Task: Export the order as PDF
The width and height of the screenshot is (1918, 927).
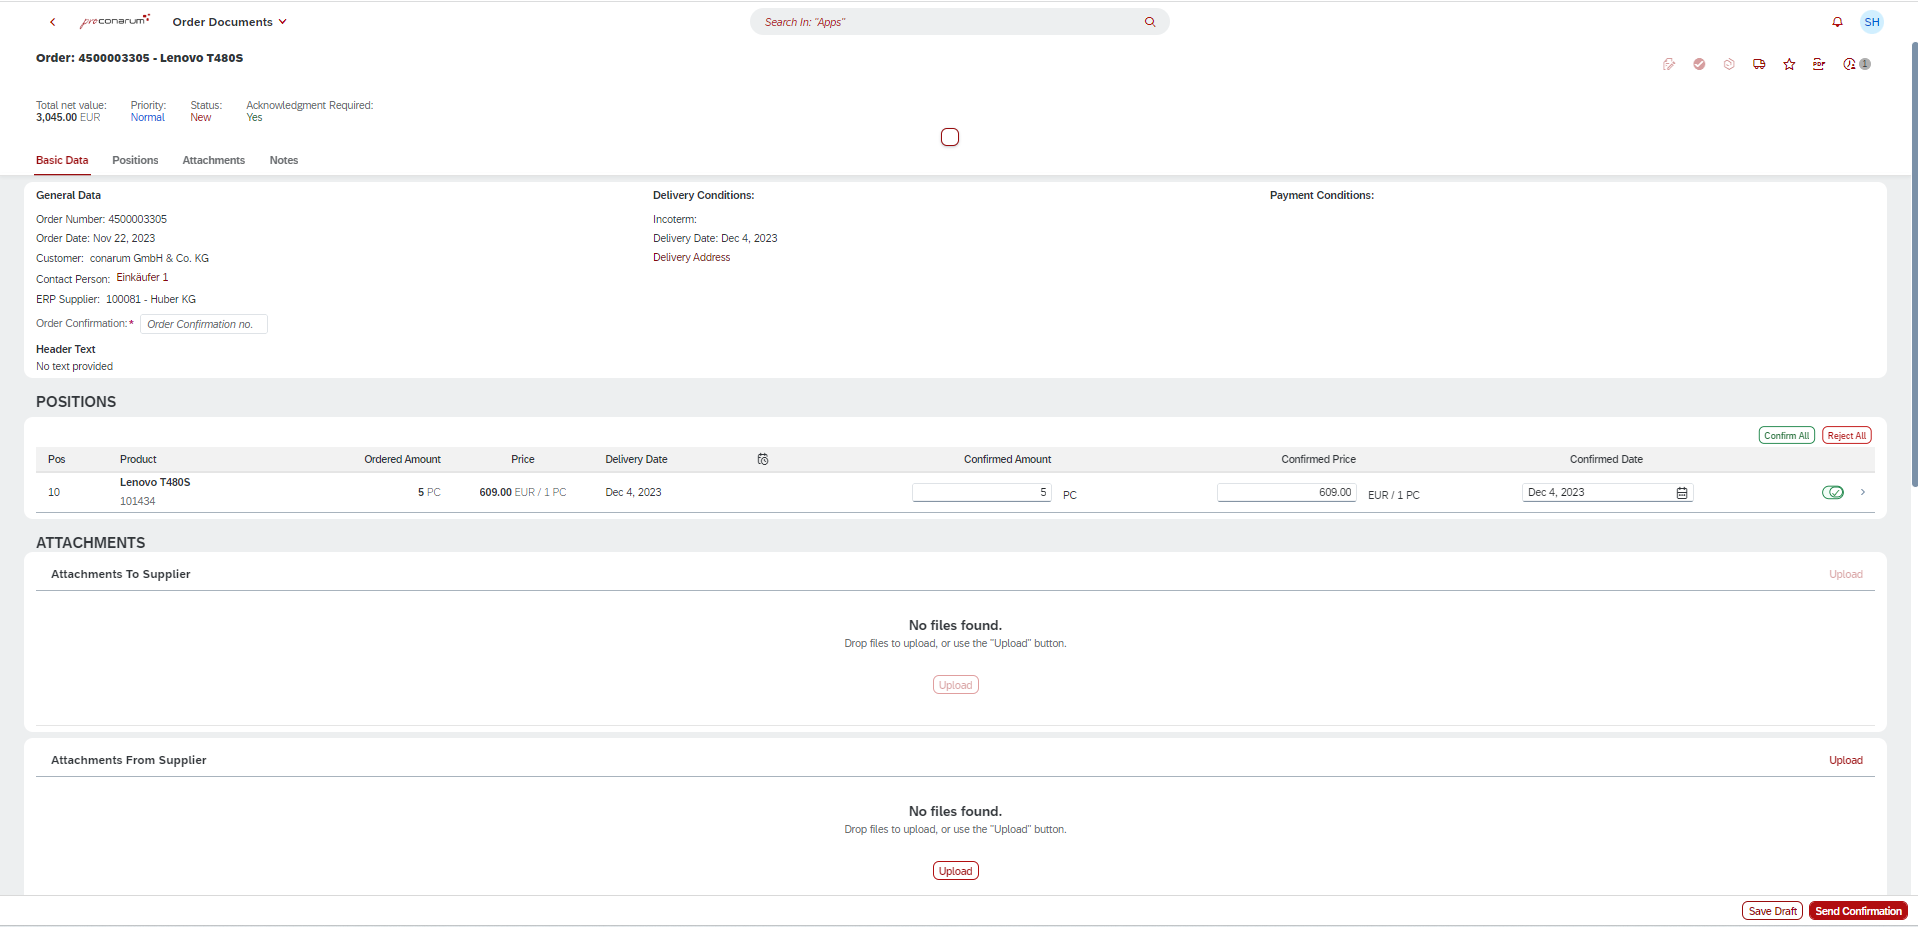Action: pos(1818,64)
